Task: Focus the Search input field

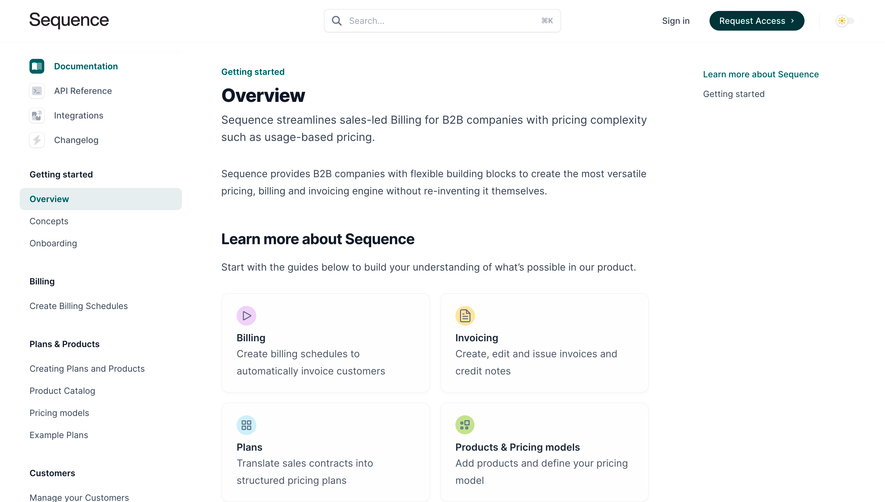Action: click(x=442, y=21)
